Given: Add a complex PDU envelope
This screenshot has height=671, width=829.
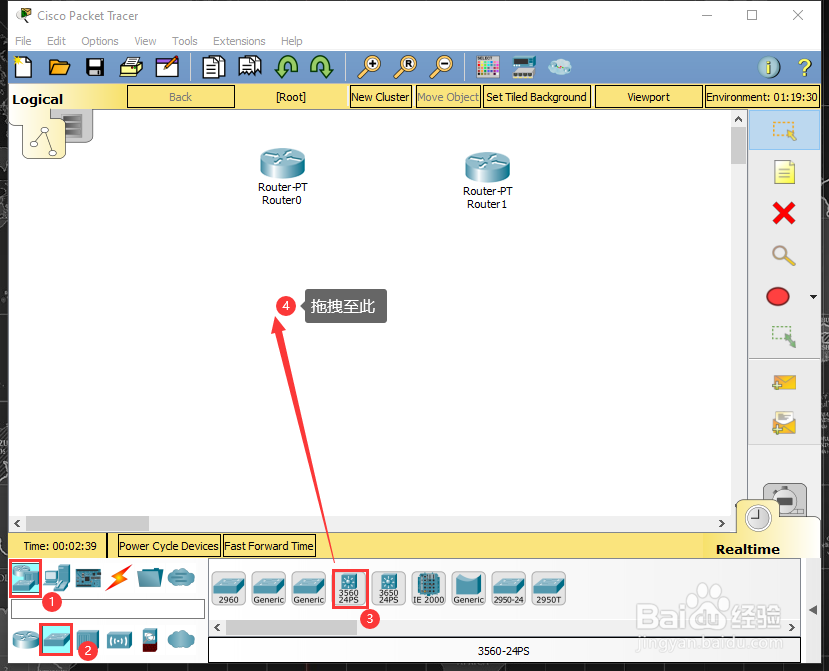Looking at the screenshot, I should coord(784,423).
